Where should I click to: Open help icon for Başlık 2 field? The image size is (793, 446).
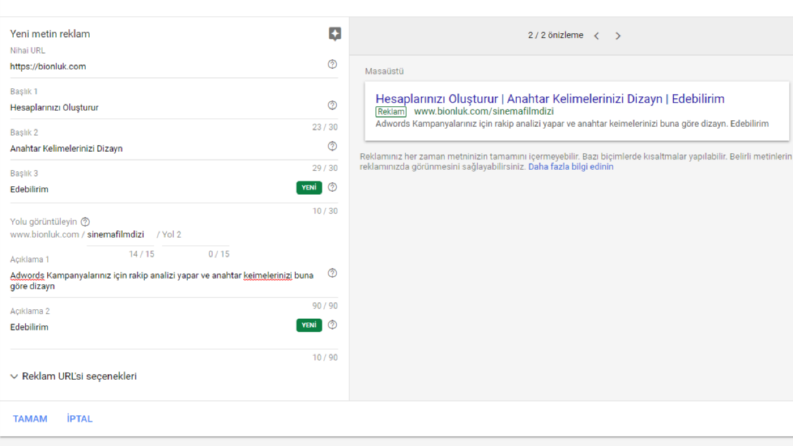click(x=332, y=146)
